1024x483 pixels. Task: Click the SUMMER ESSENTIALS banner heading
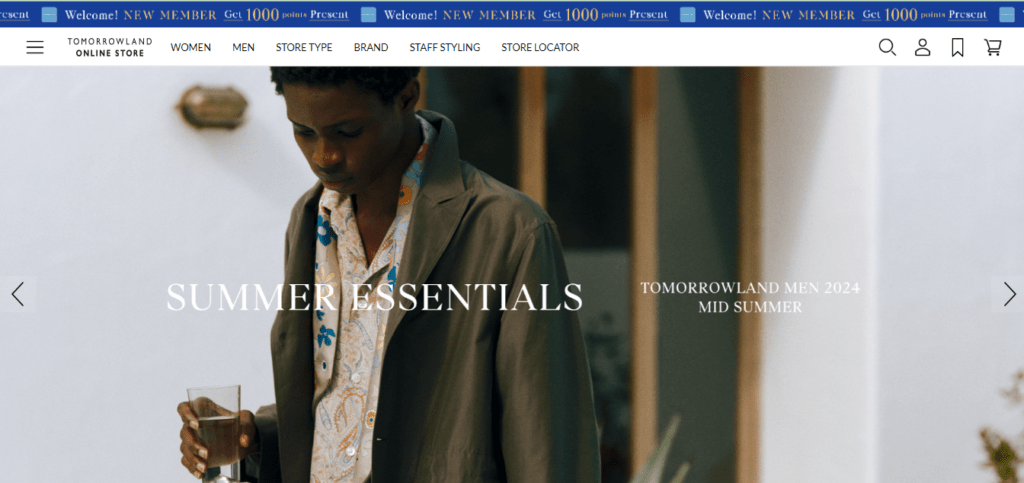(x=374, y=296)
